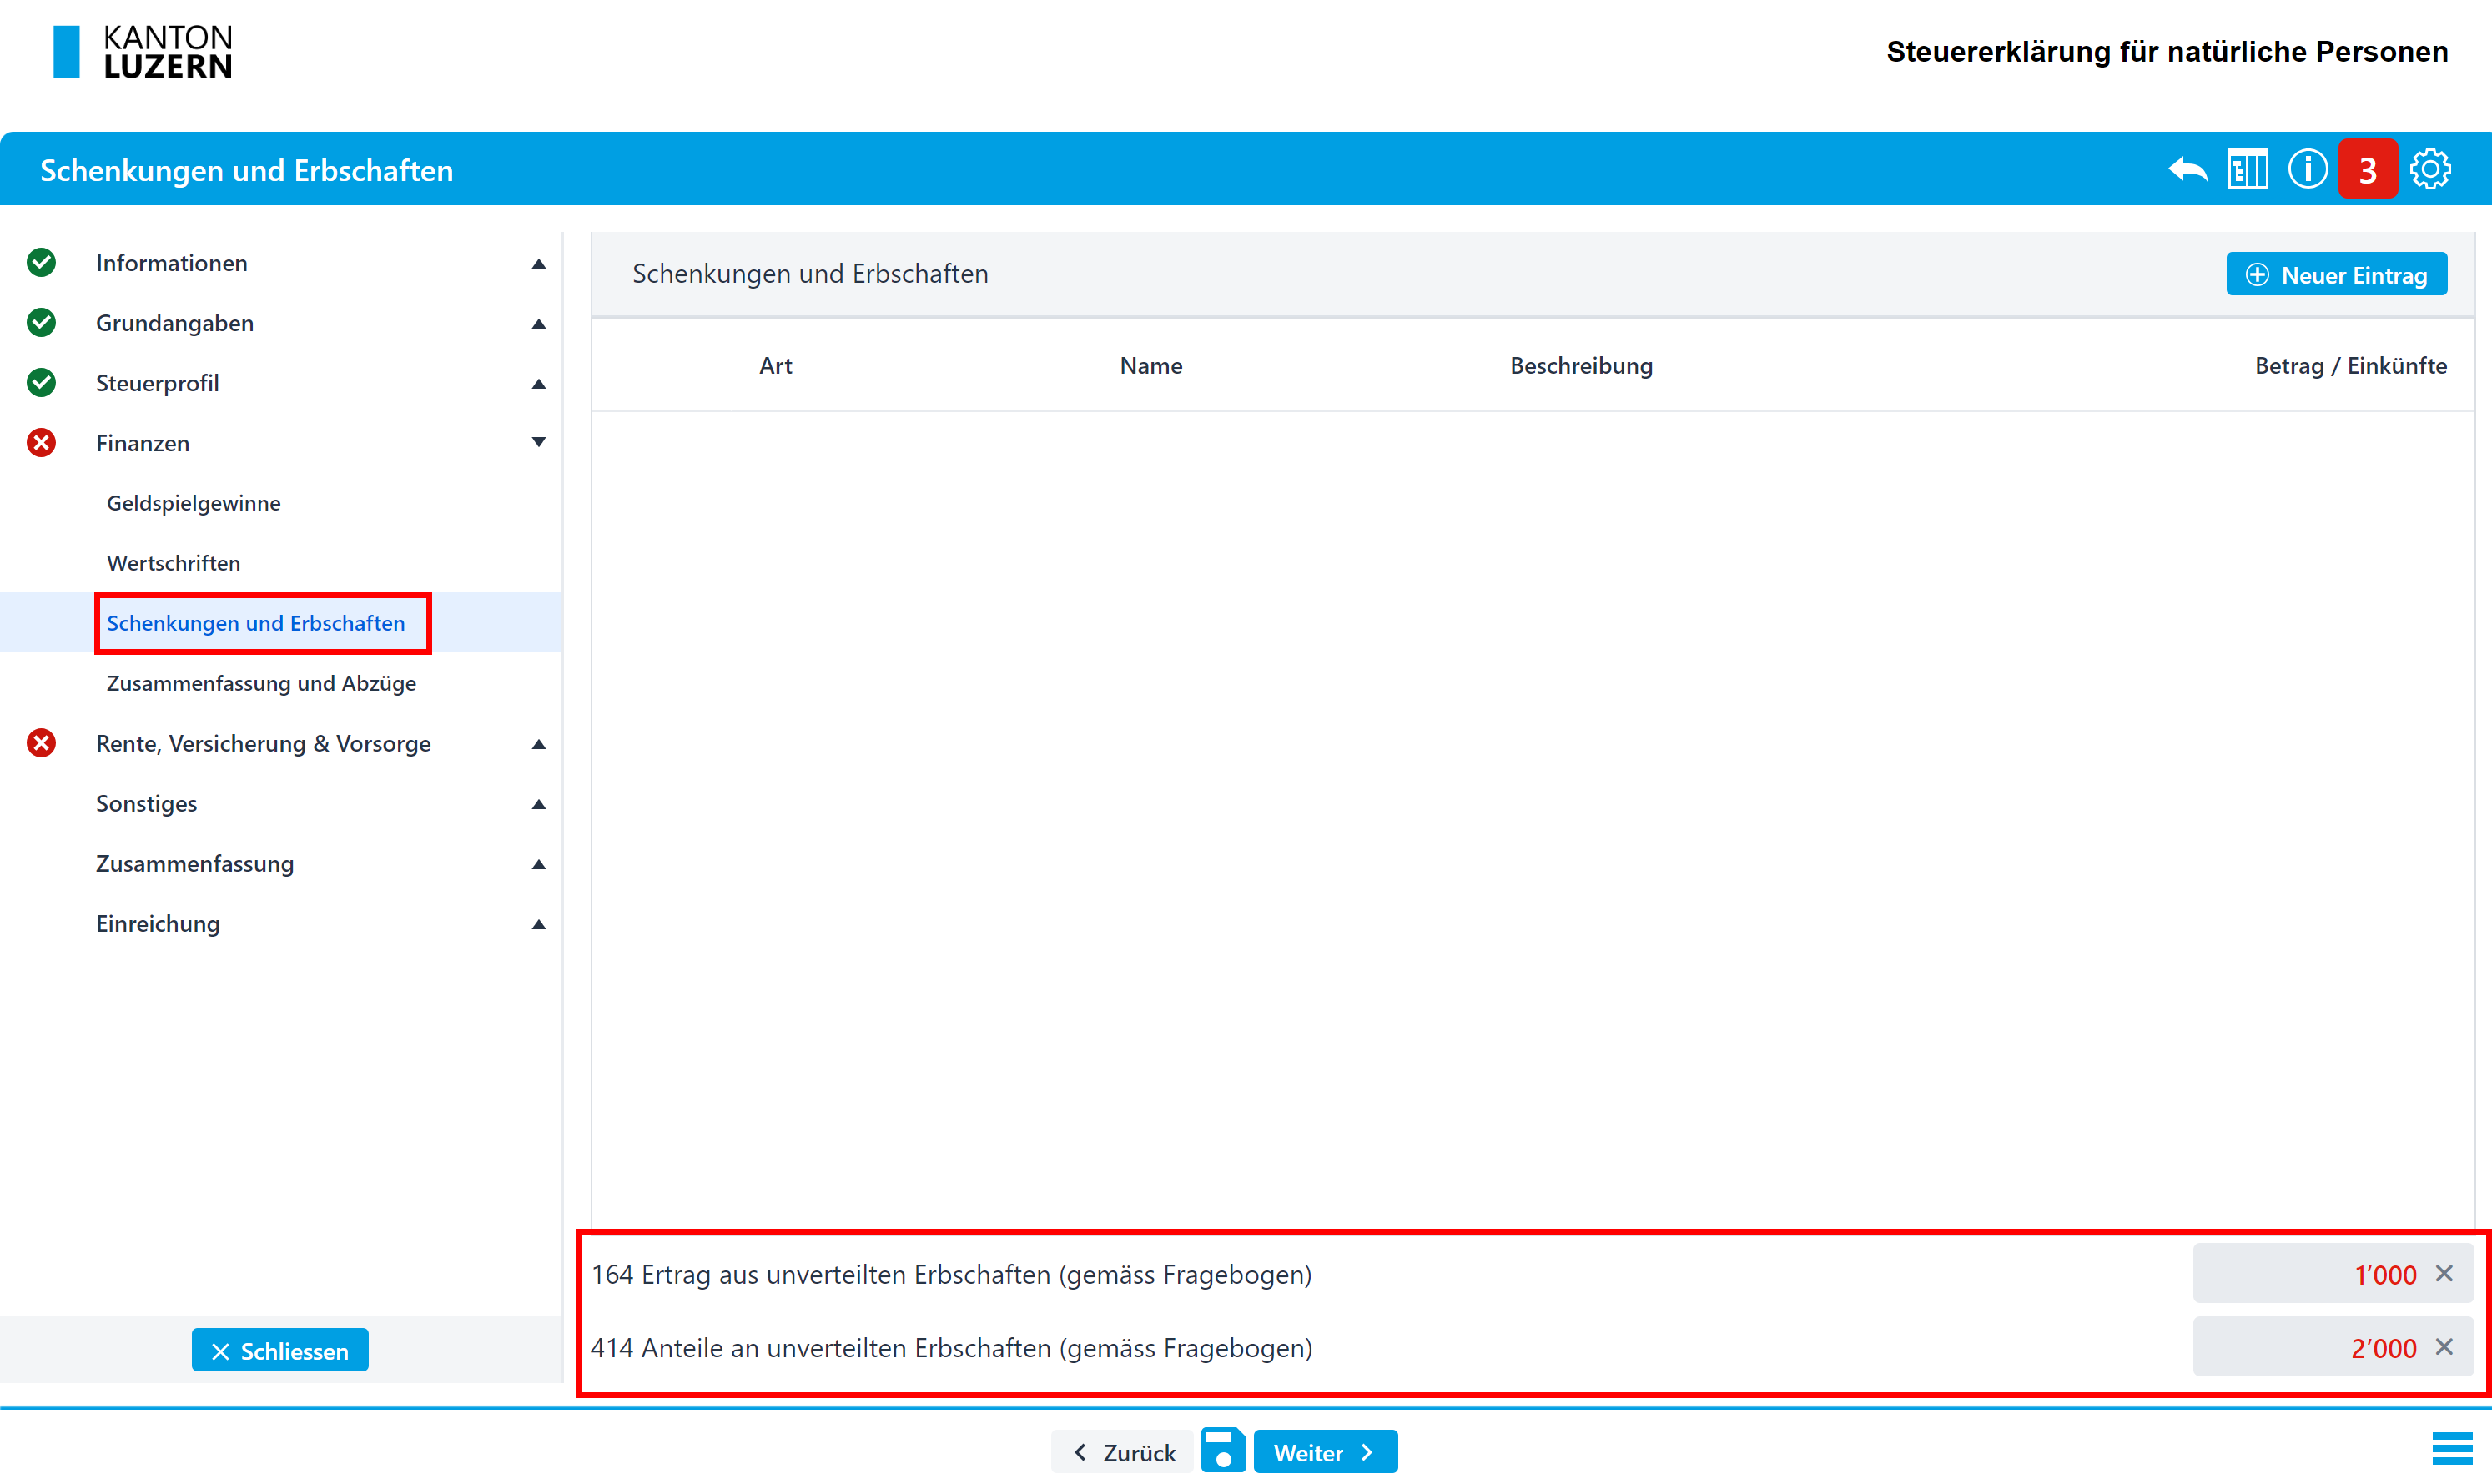
Task: Collapse the Finanzen section arrow
Action: [x=538, y=442]
